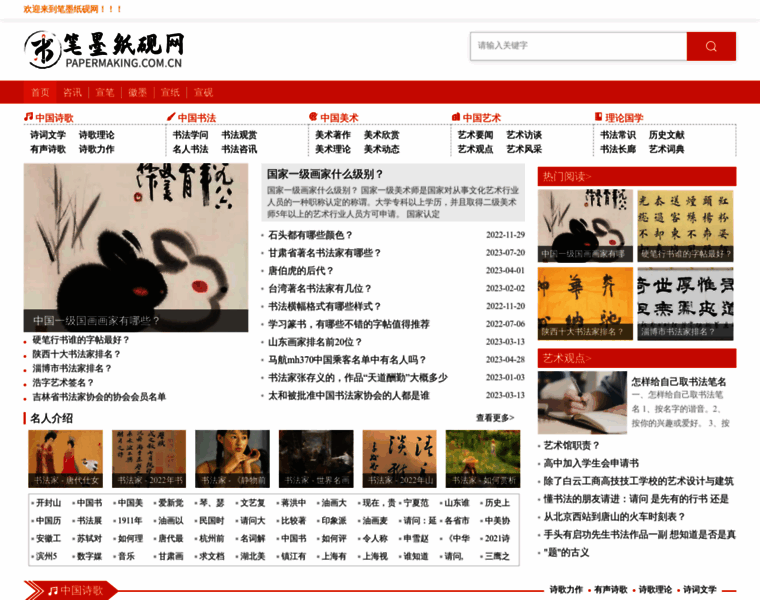Click the music note icon beside 中国诗歌 heading
Image resolution: width=760 pixels, height=600 pixels.
(28, 117)
